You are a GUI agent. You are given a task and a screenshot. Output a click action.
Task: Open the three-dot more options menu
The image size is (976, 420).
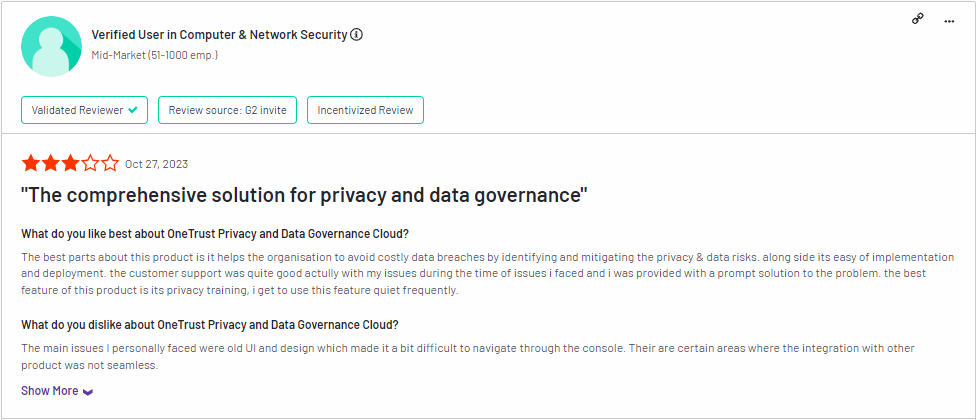(949, 21)
